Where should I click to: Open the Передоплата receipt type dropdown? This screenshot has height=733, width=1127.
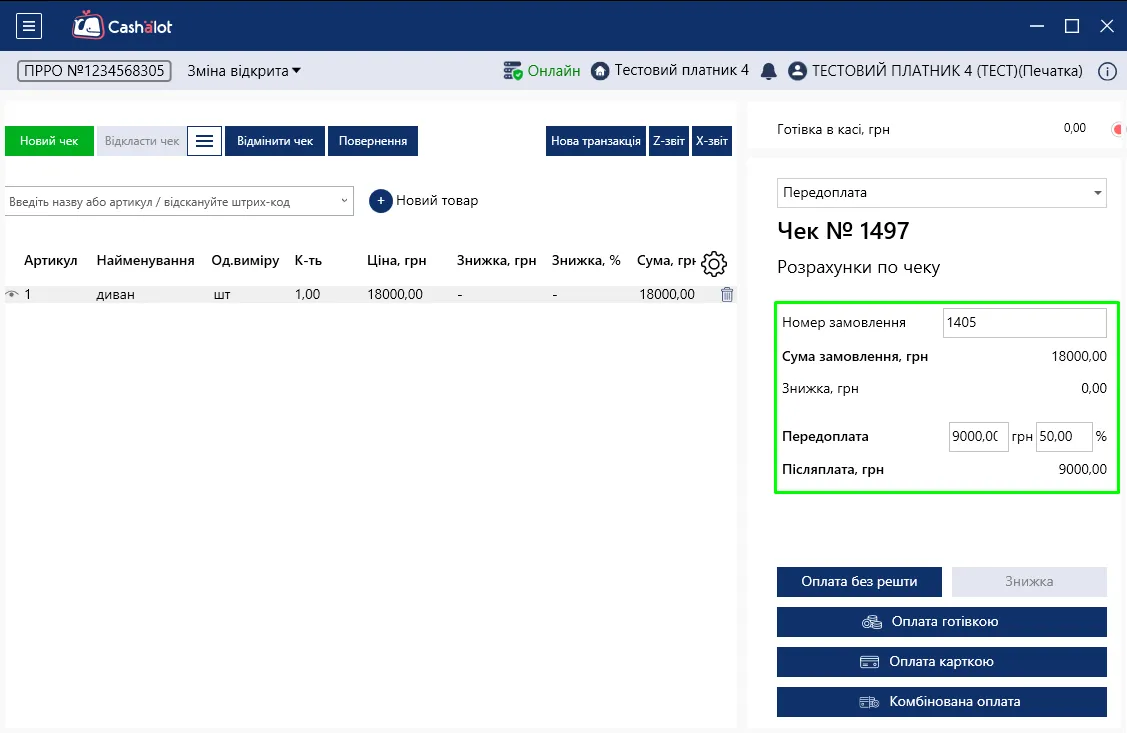[942, 193]
